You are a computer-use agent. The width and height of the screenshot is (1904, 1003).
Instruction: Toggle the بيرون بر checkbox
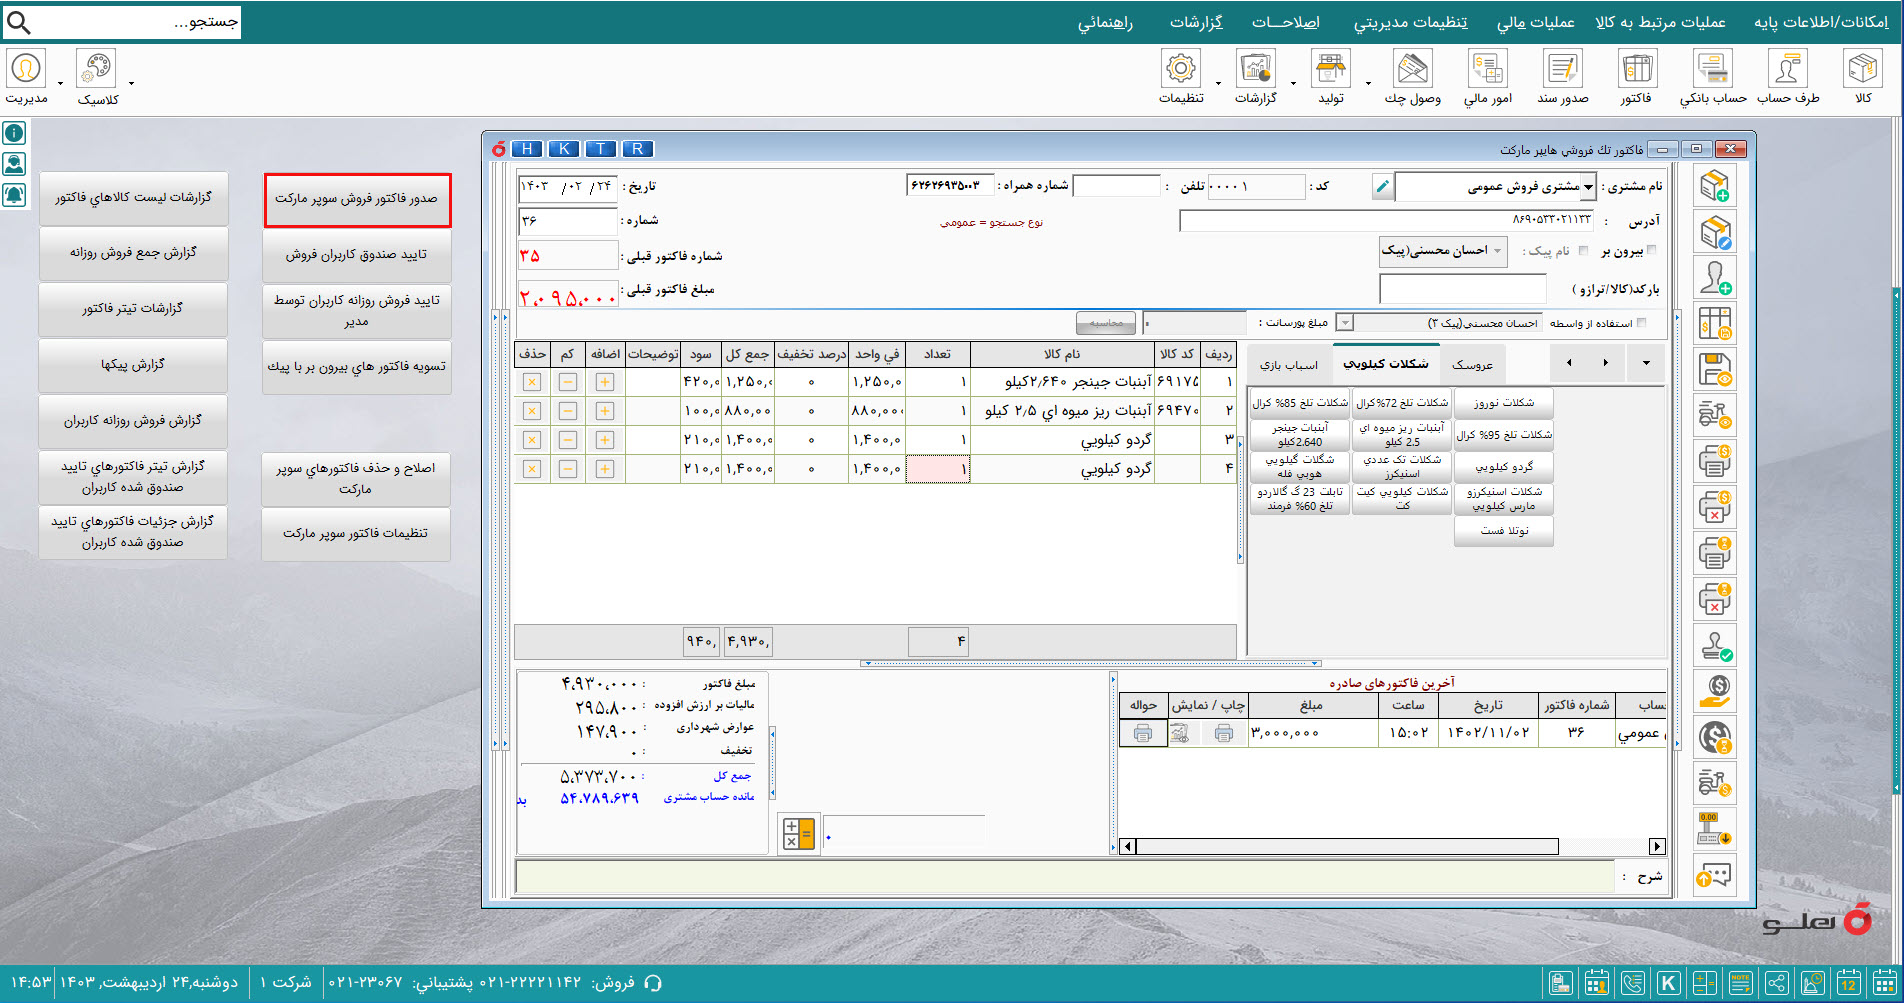[x=1651, y=250]
